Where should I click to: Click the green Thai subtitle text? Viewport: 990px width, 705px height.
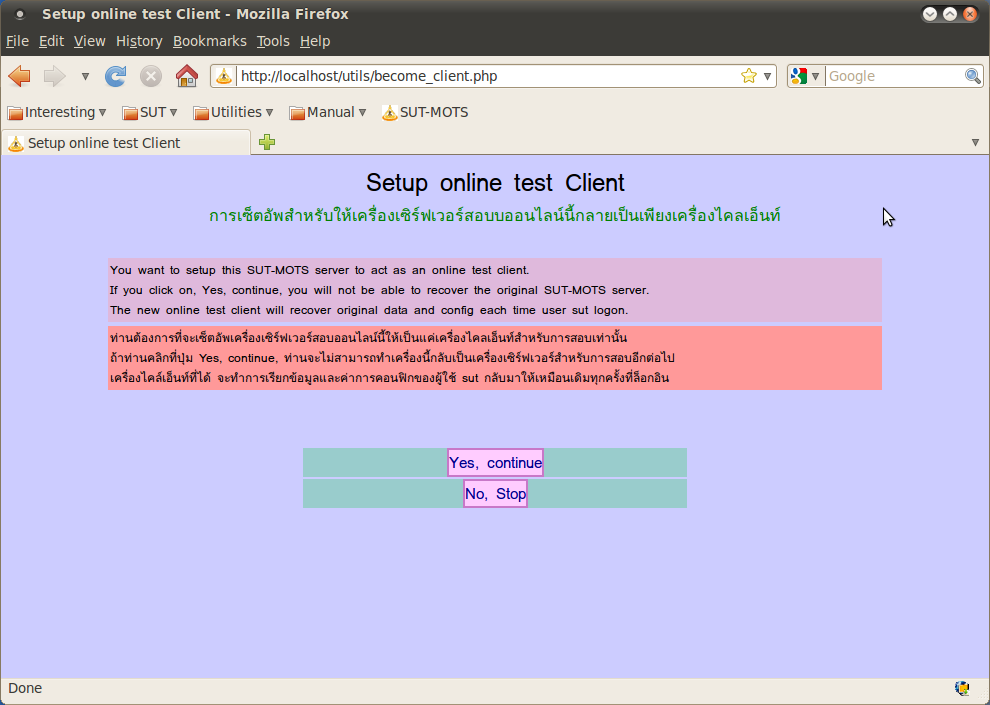click(x=495, y=215)
